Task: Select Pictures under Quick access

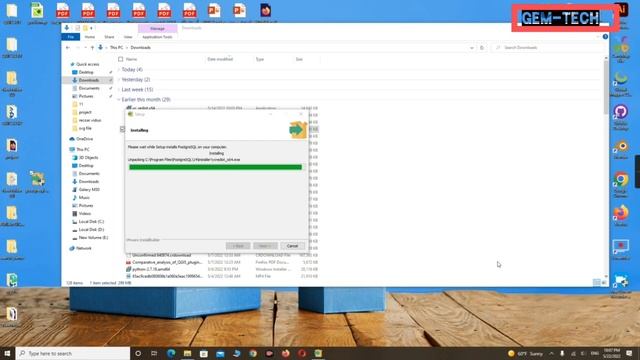Action: [x=86, y=96]
